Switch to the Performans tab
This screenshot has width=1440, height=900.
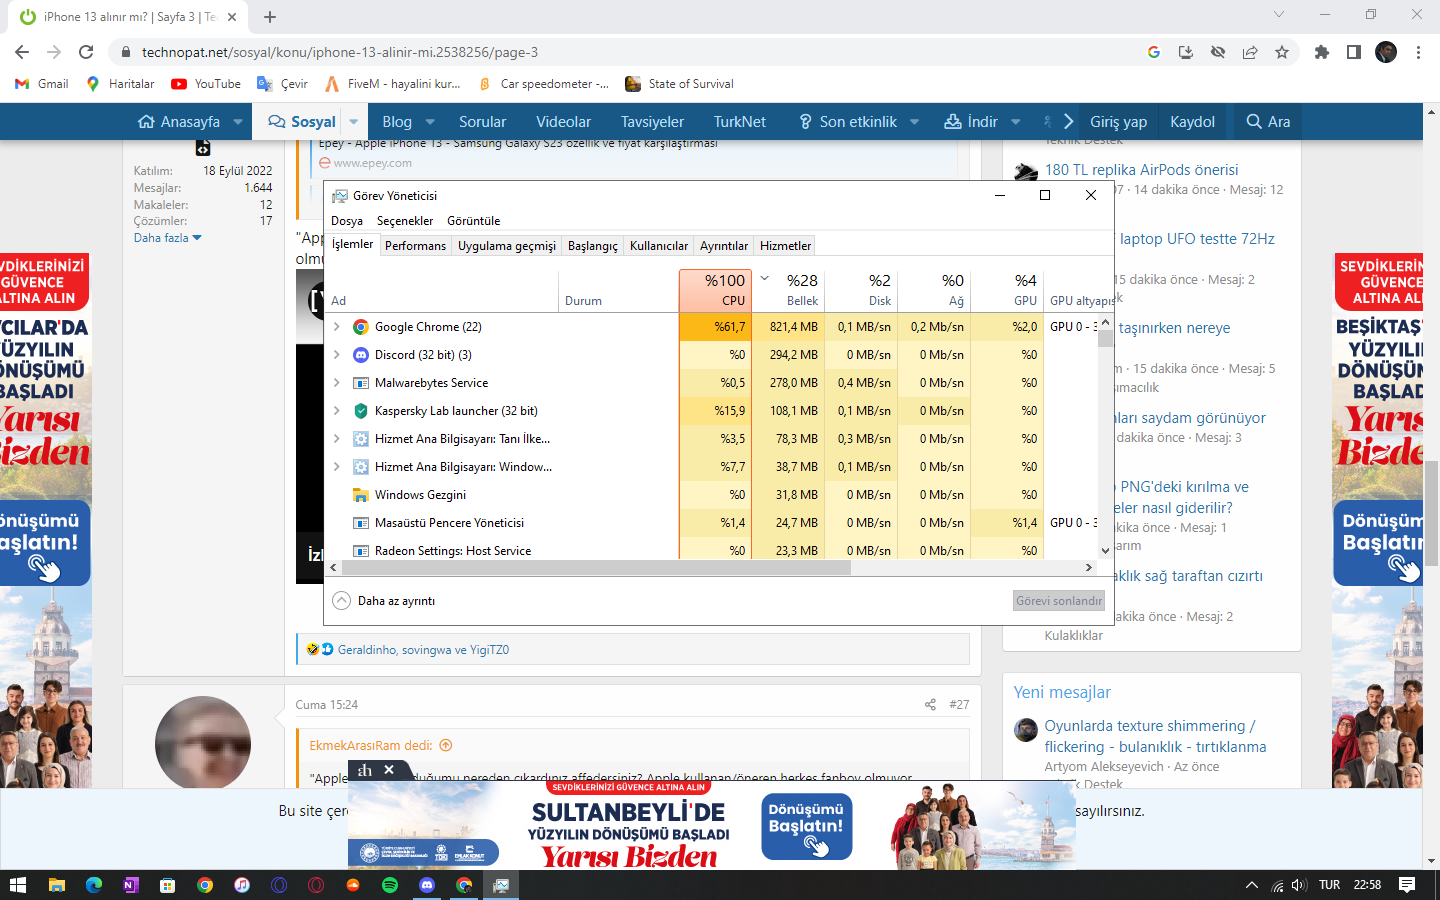(415, 246)
